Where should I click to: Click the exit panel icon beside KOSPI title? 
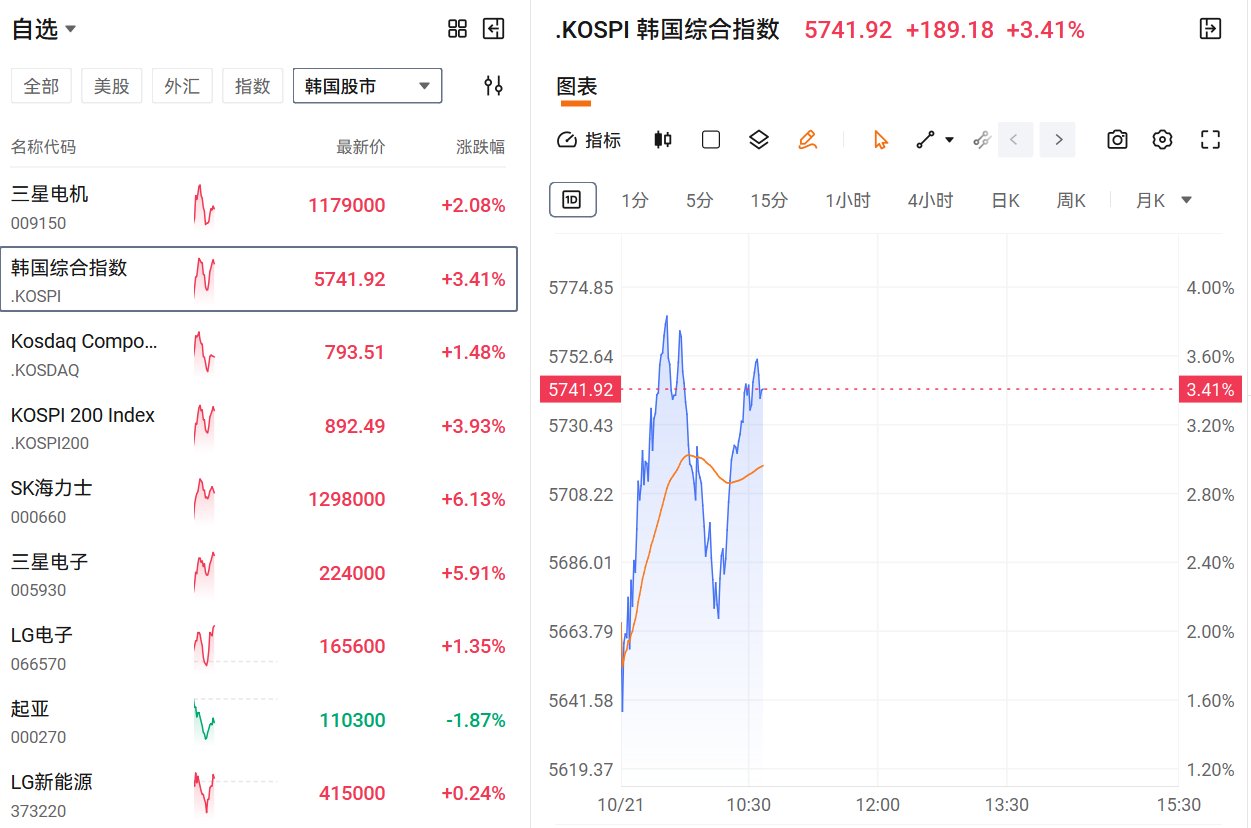click(1210, 29)
